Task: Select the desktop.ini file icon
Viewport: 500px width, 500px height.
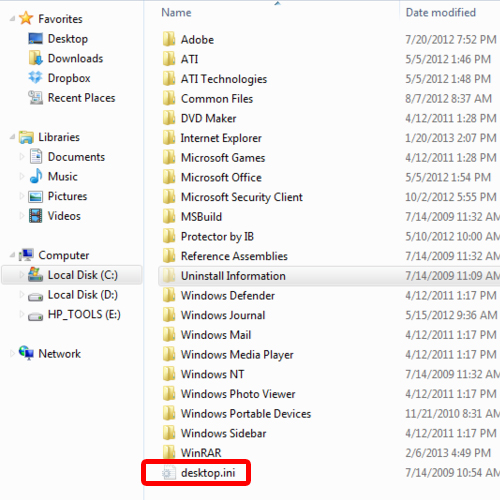Action: click(x=169, y=473)
